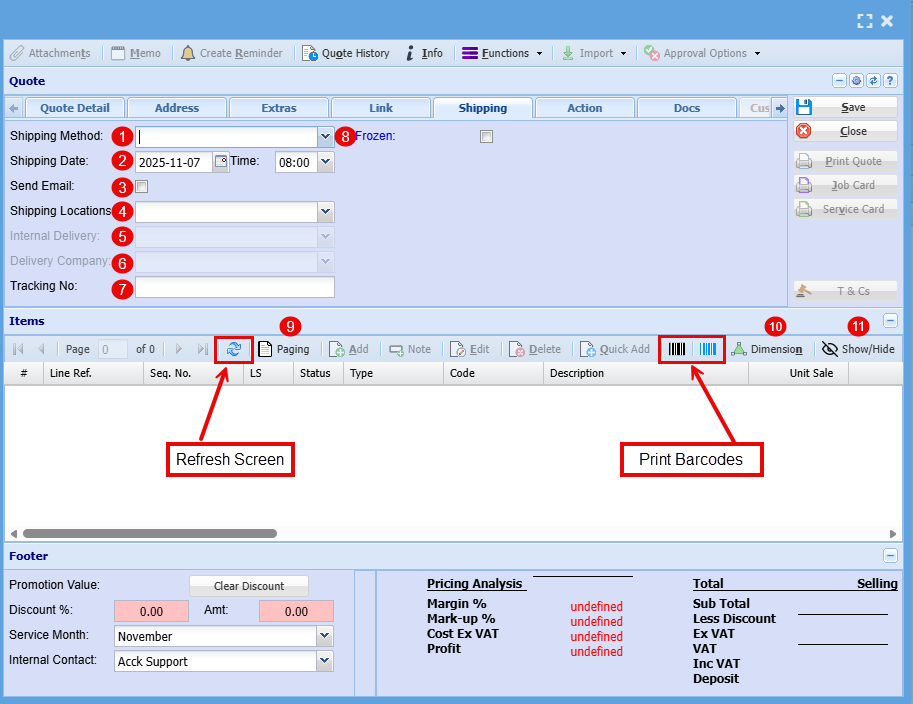This screenshot has height=704, width=913.
Task: Open the Import dropdown
Action: tap(594, 53)
